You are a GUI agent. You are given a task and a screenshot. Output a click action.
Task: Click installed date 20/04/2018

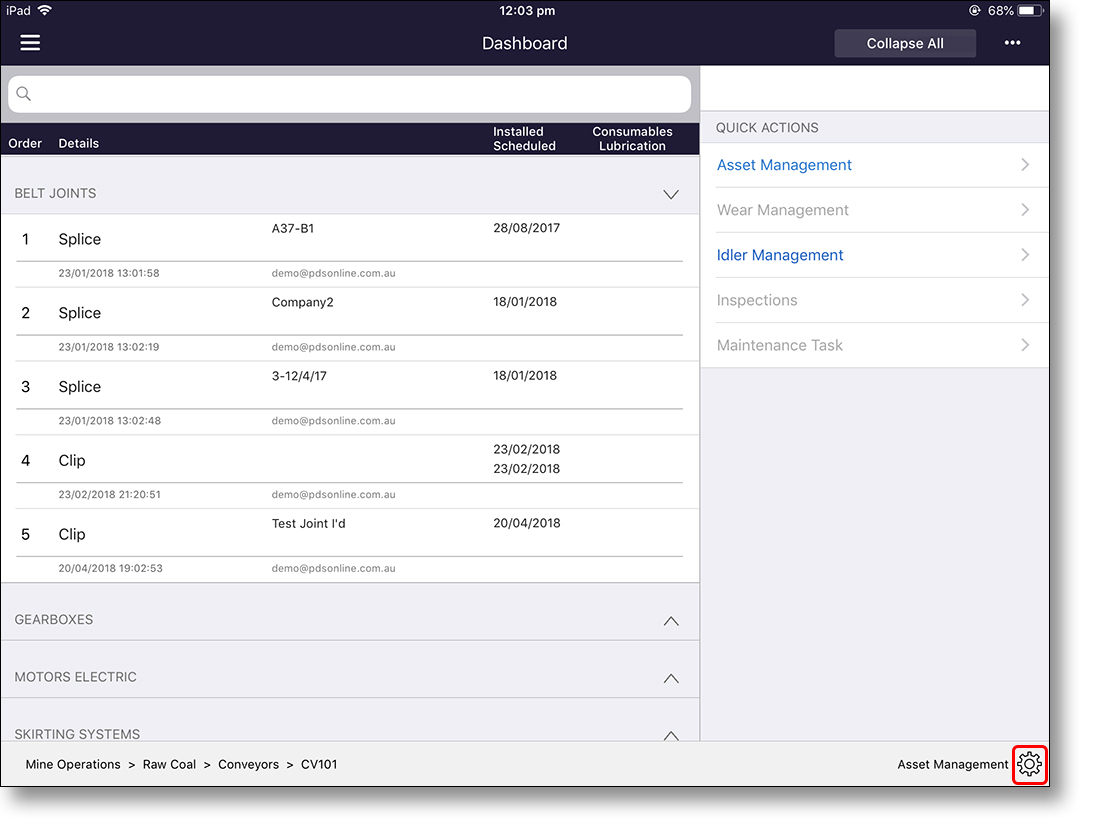tap(526, 523)
